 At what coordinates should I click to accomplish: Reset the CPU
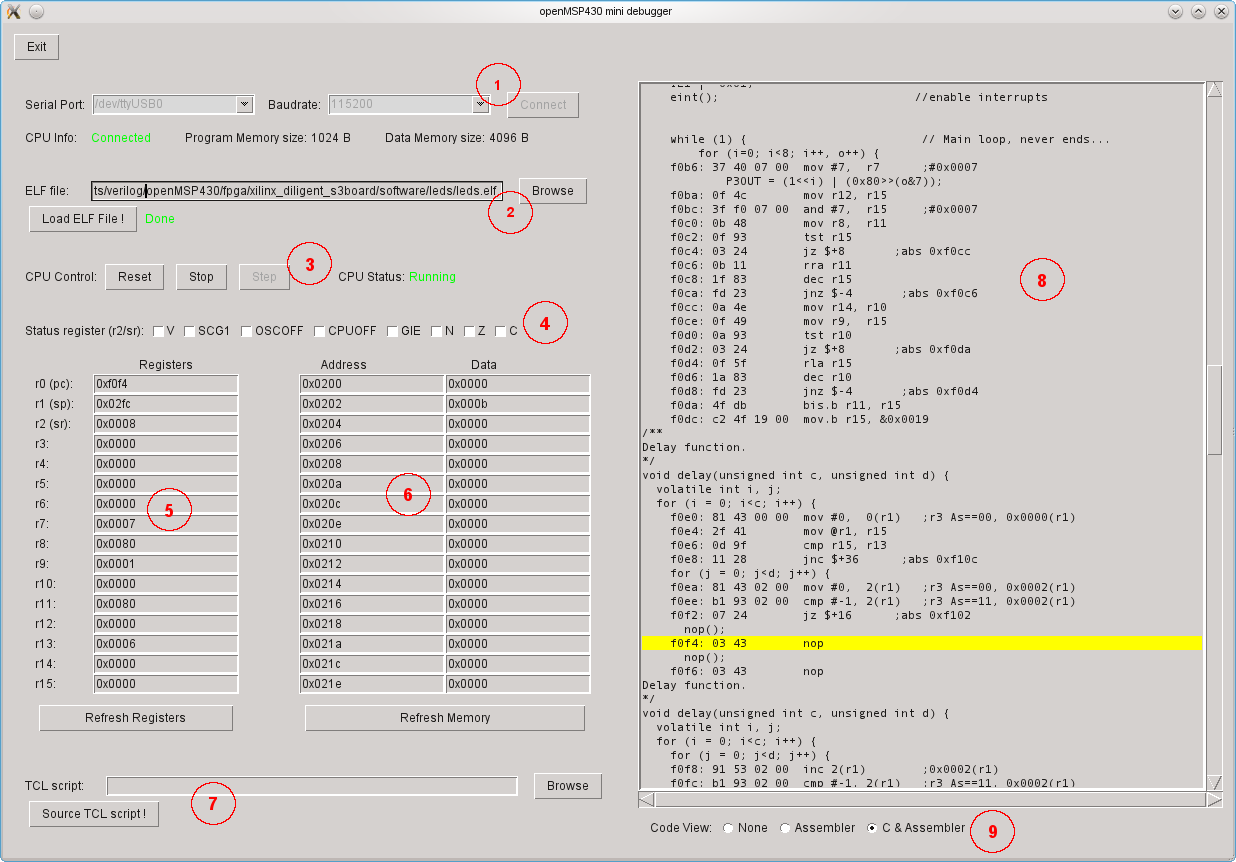(134, 277)
